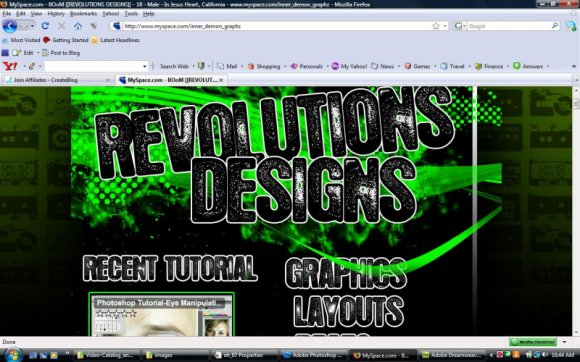Open the File menu

pyautogui.click(x=7, y=14)
